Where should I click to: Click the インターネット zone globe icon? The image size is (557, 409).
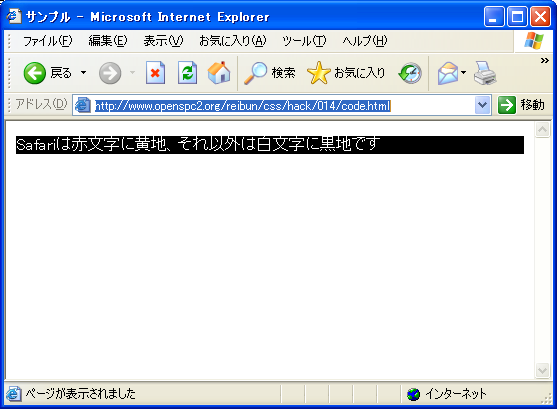point(413,394)
